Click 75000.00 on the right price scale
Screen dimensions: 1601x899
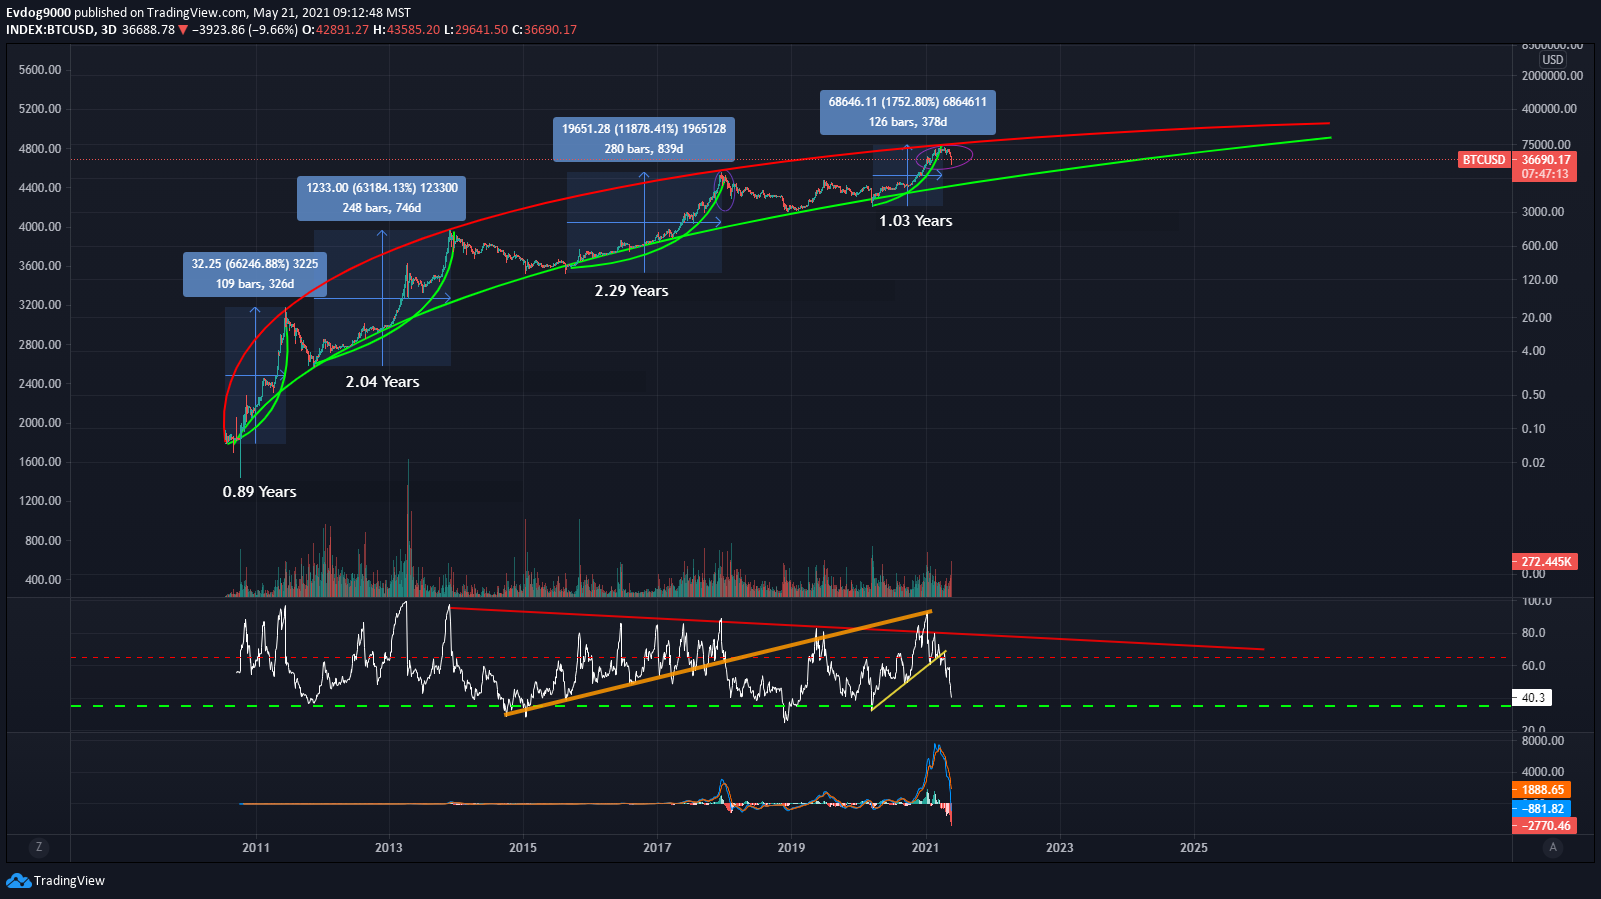(1546, 145)
